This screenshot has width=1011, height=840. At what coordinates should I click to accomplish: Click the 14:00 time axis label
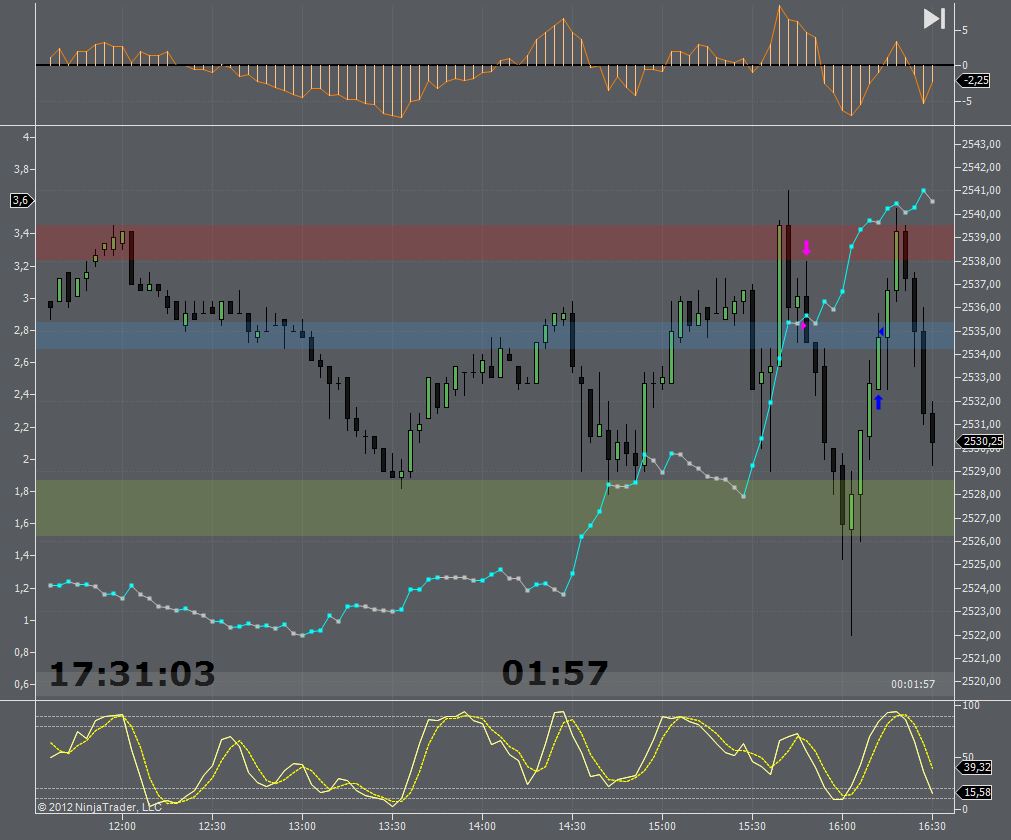(x=482, y=826)
